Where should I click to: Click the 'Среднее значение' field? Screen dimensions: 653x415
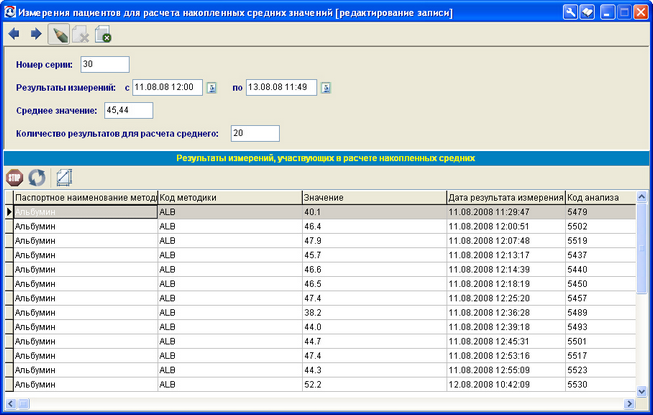pyautogui.click(x=126, y=110)
